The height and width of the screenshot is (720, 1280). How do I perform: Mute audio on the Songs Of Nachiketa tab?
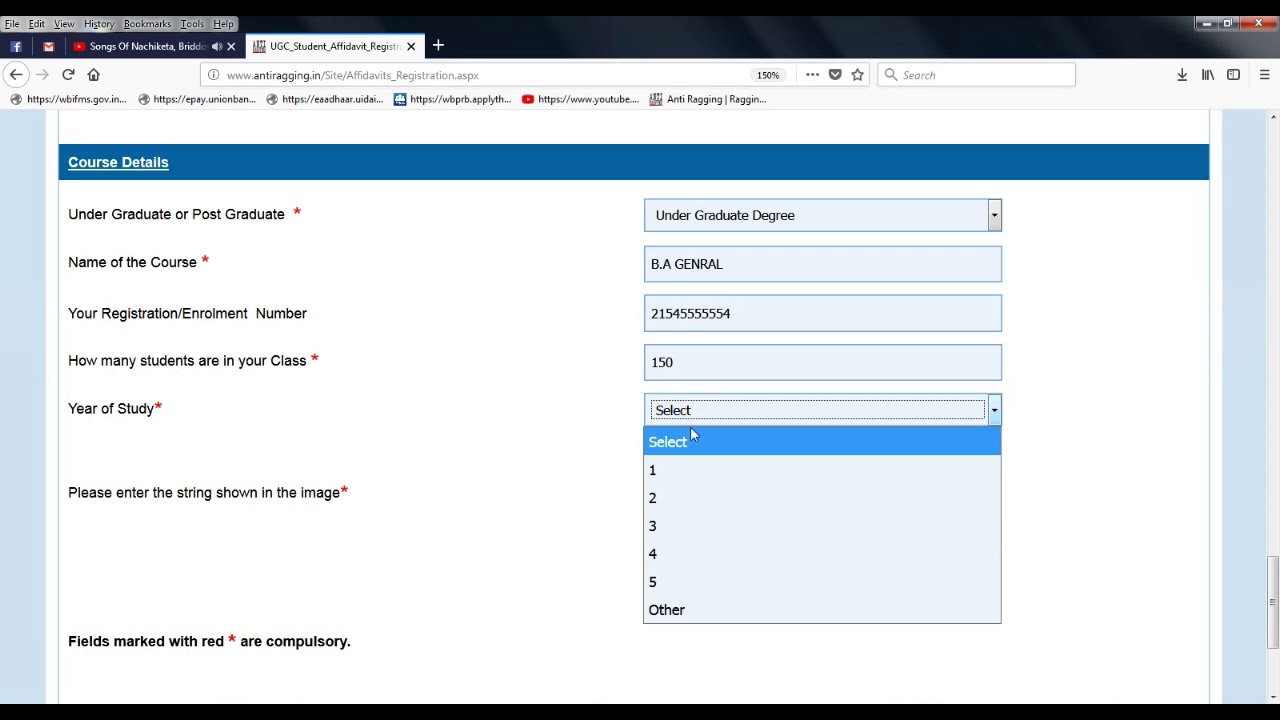217,46
